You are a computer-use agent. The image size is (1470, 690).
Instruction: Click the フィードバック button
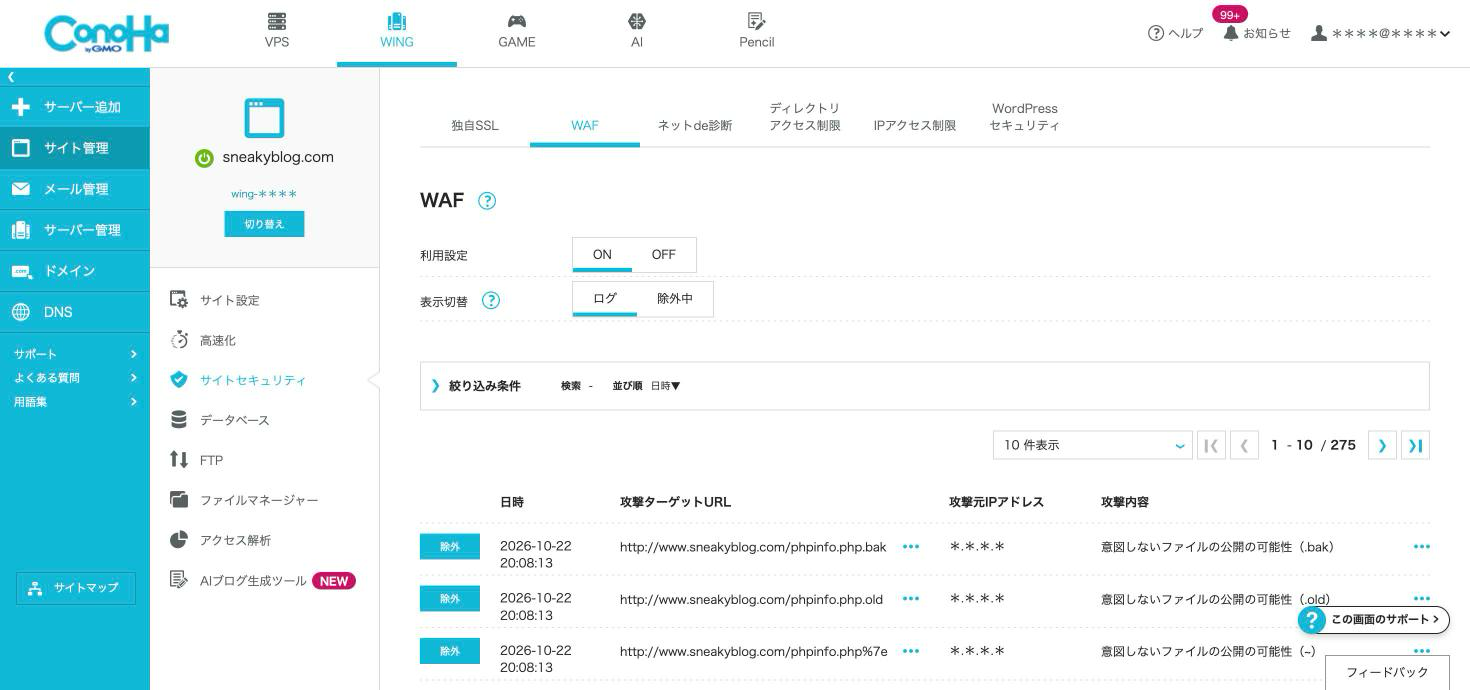tap(1387, 673)
